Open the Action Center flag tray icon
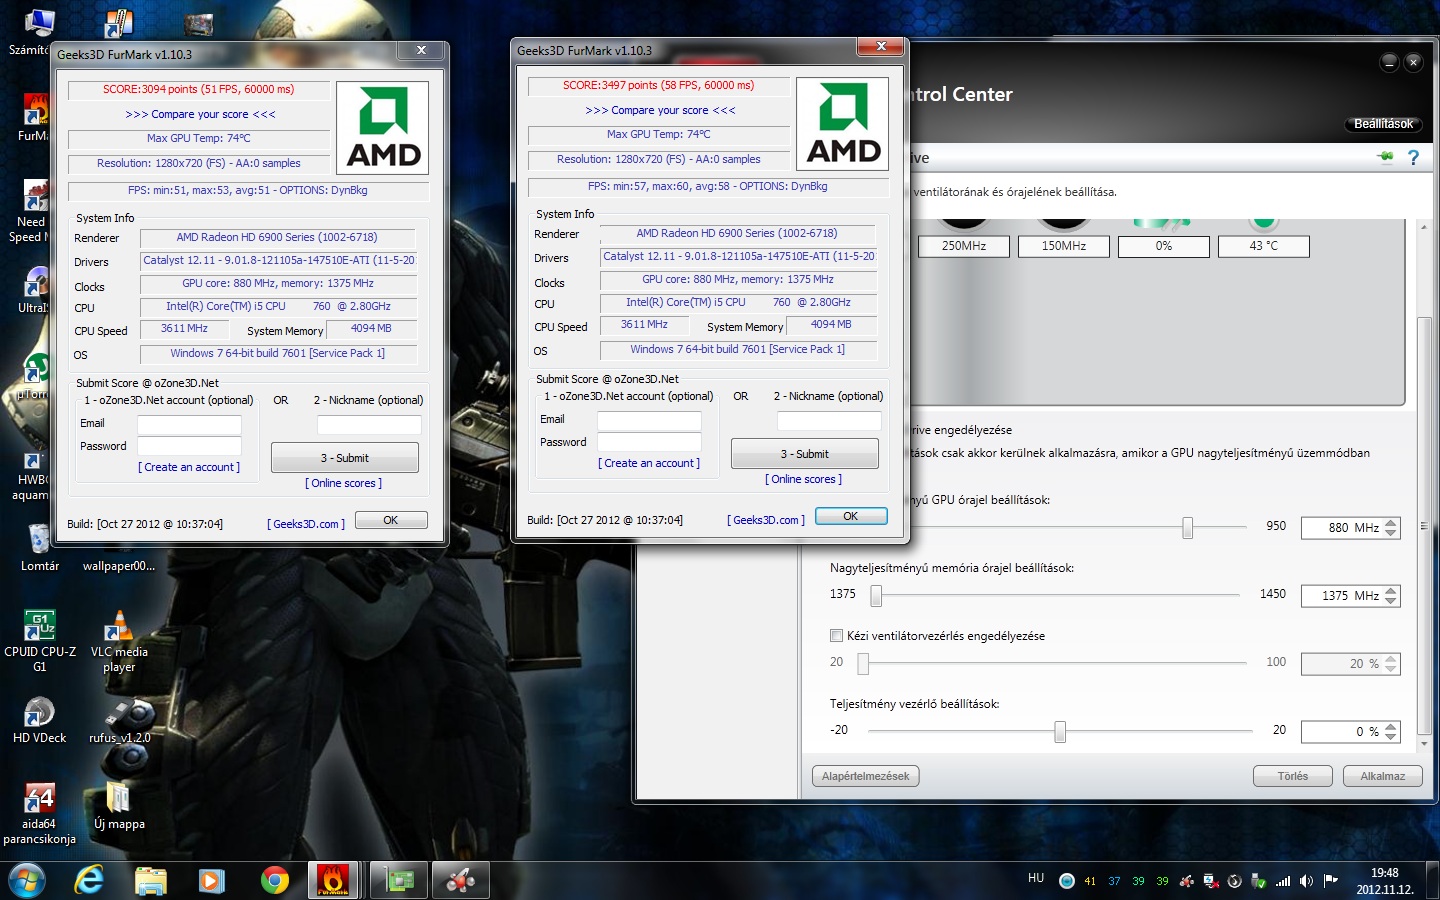This screenshot has height=900, width=1440. (x=1330, y=881)
